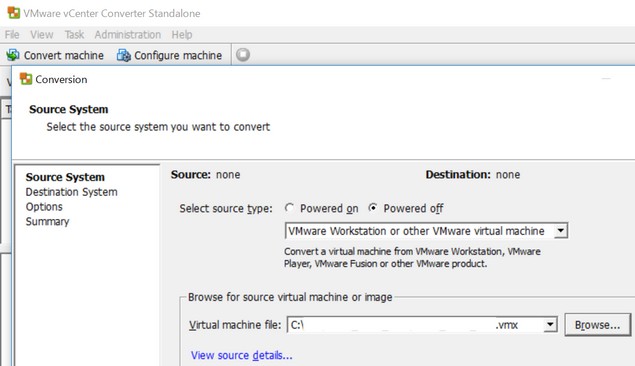Click the bold Source System page heading
The height and width of the screenshot is (366, 635).
[68, 109]
